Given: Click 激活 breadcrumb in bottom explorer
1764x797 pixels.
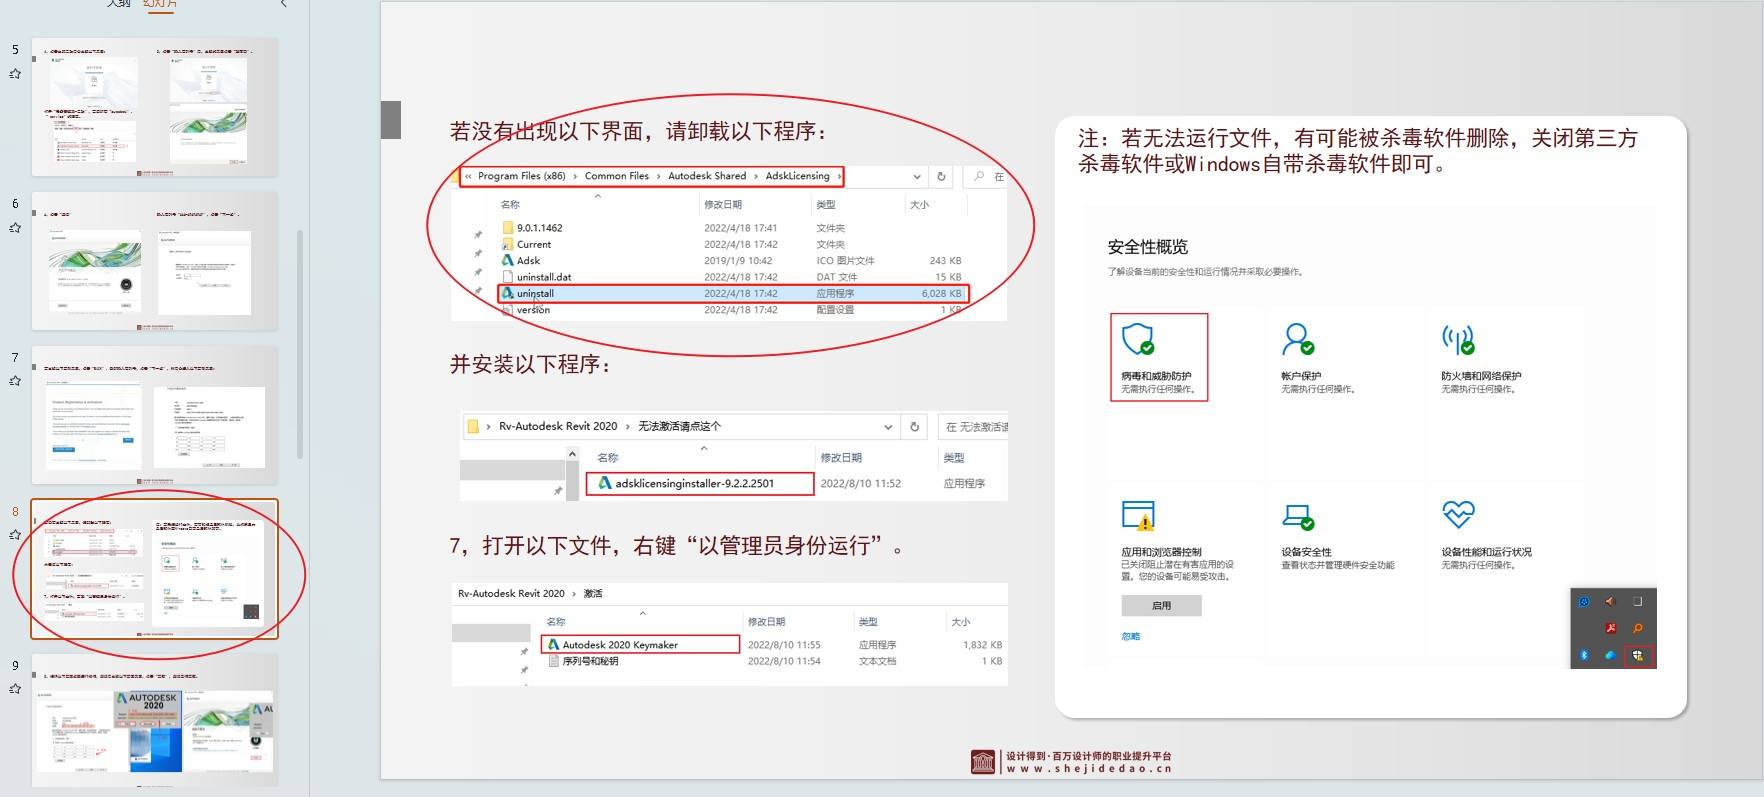Looking at the screenshot, I should pos(593,593).
